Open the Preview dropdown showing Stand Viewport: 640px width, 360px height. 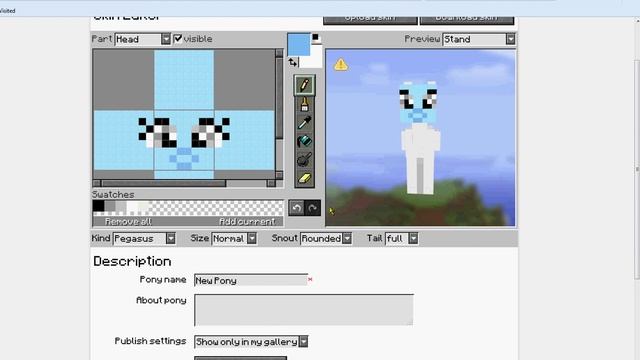[x=479, y=39]
